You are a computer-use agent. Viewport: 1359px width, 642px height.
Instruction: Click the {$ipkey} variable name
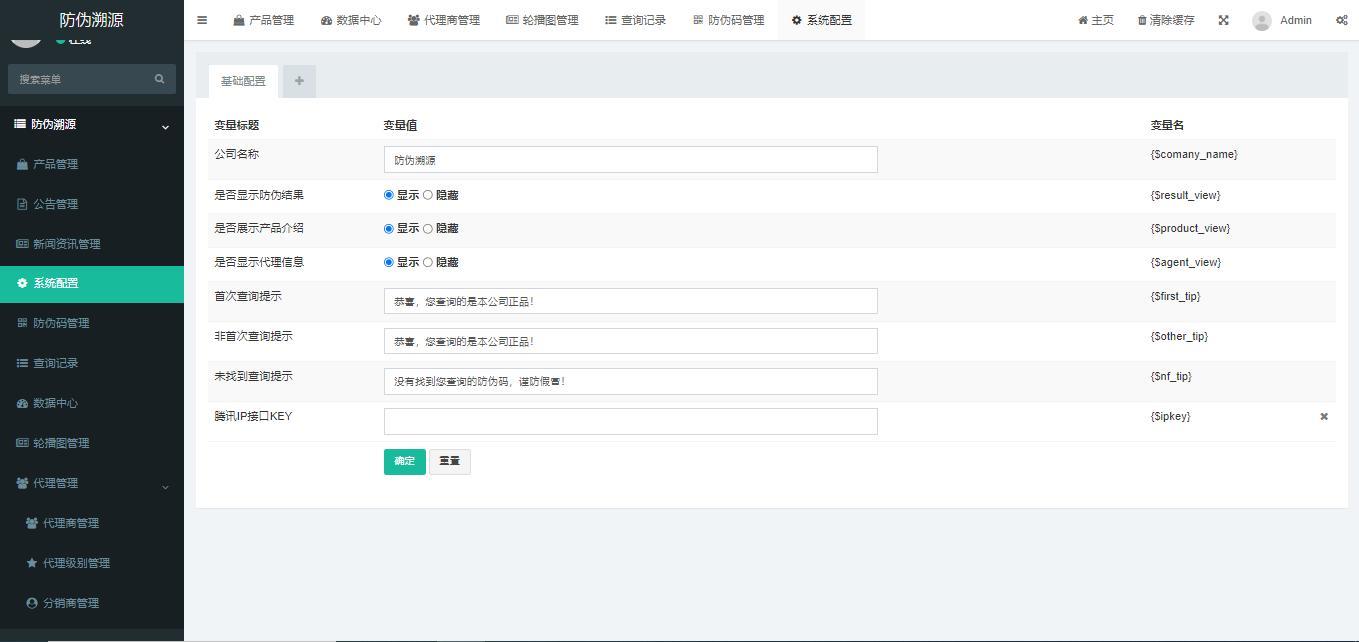click(x=1170, y=416)
